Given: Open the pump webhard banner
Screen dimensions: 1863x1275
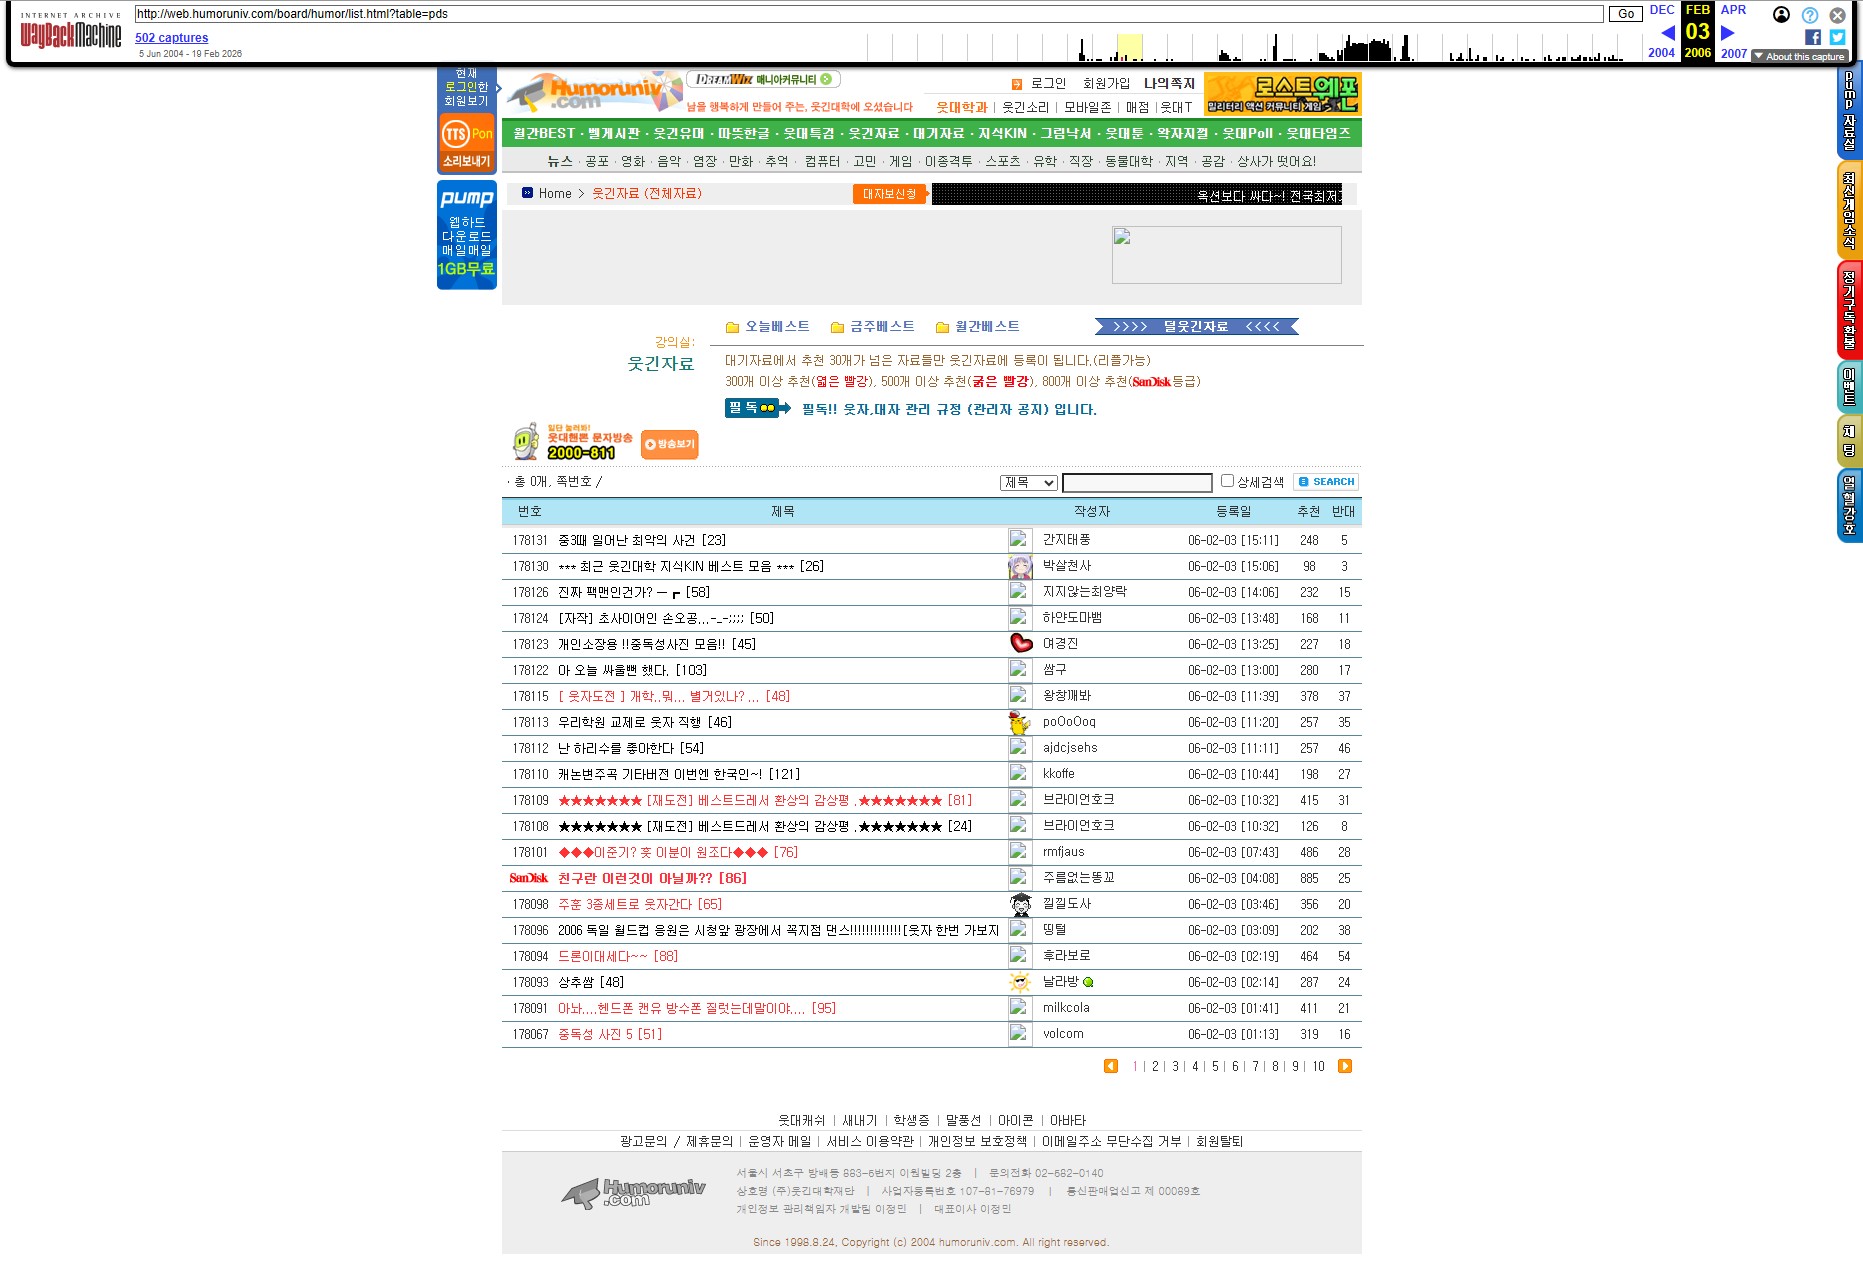Looking at the screenshot, I should pos(467,235).
